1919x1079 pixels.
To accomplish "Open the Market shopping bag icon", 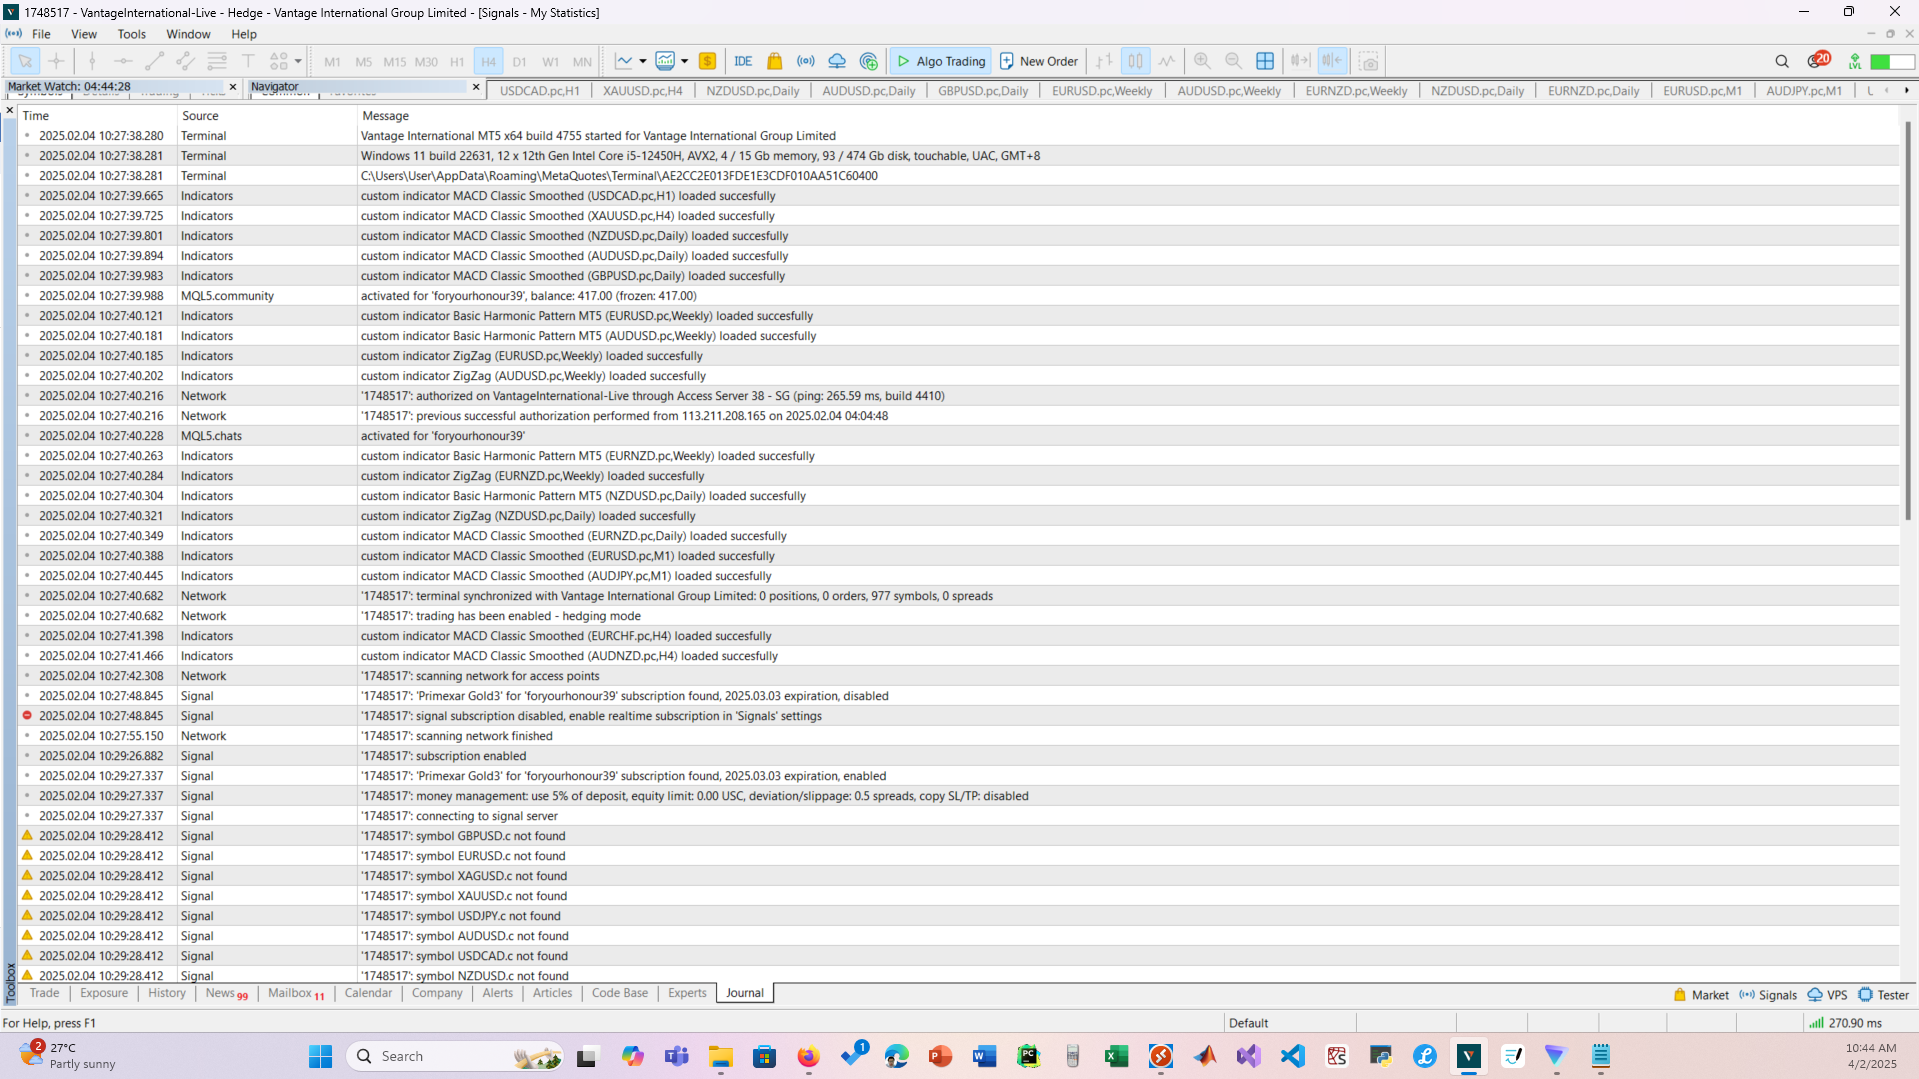I will coord(774,61).
